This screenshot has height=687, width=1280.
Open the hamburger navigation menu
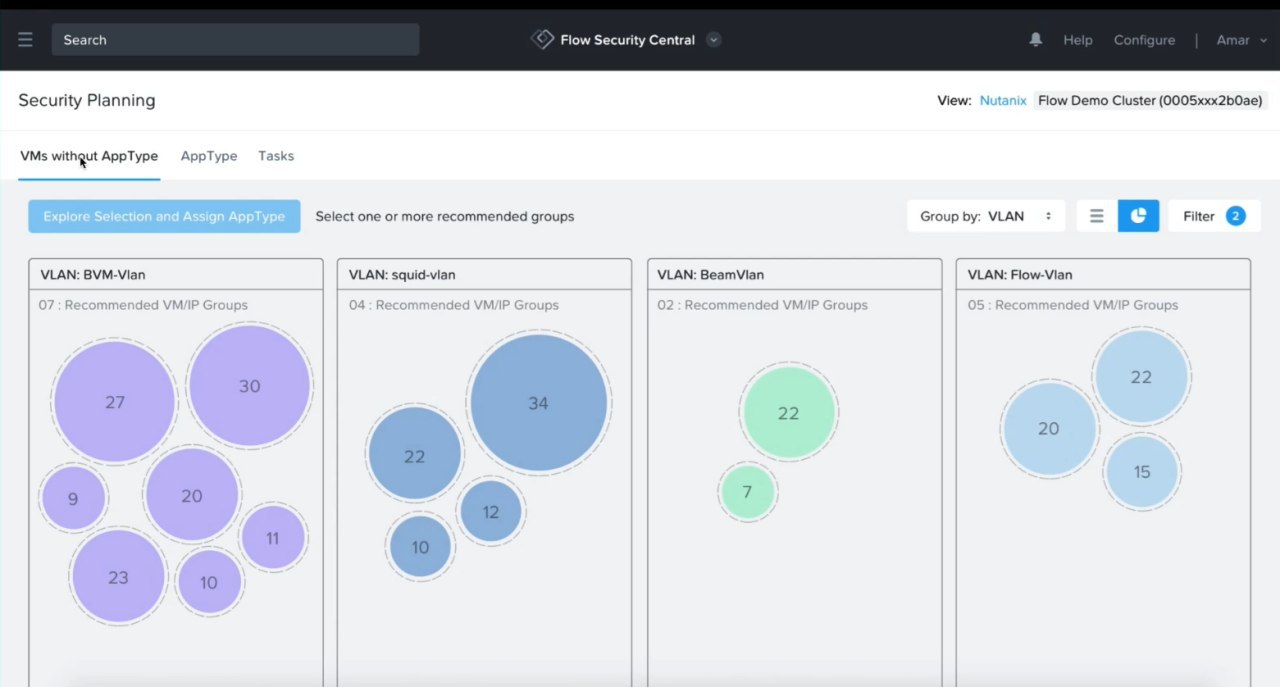pyautogui.click(x=25, y=40)
